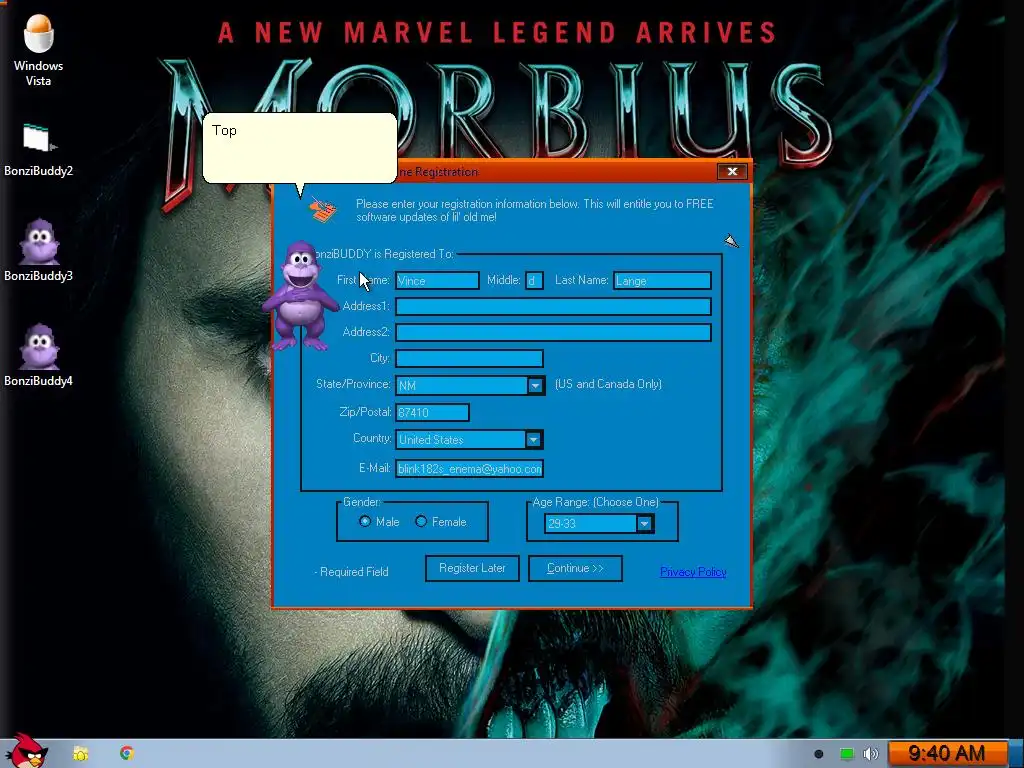Click the Last Name field containing Lange
The height and width of the screenshot is (768, 1024).
pos(662,281)
